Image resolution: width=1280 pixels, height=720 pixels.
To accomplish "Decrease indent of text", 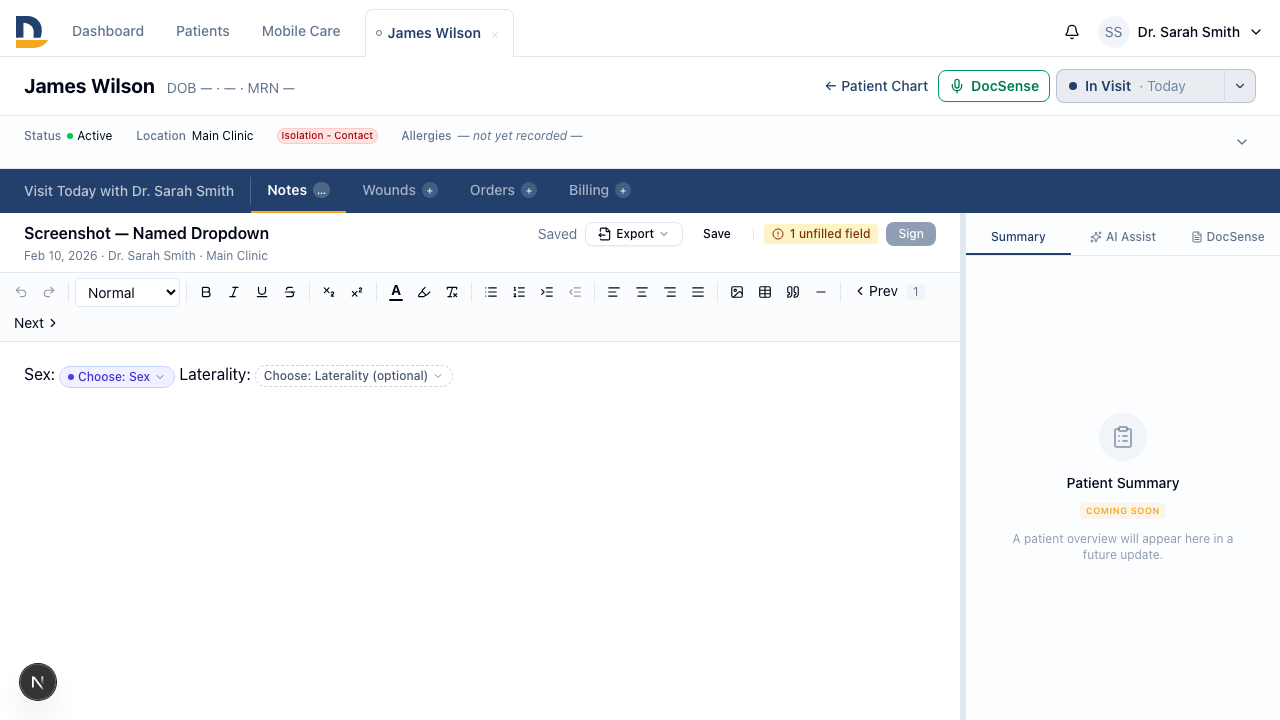I will tap(575, 292).
